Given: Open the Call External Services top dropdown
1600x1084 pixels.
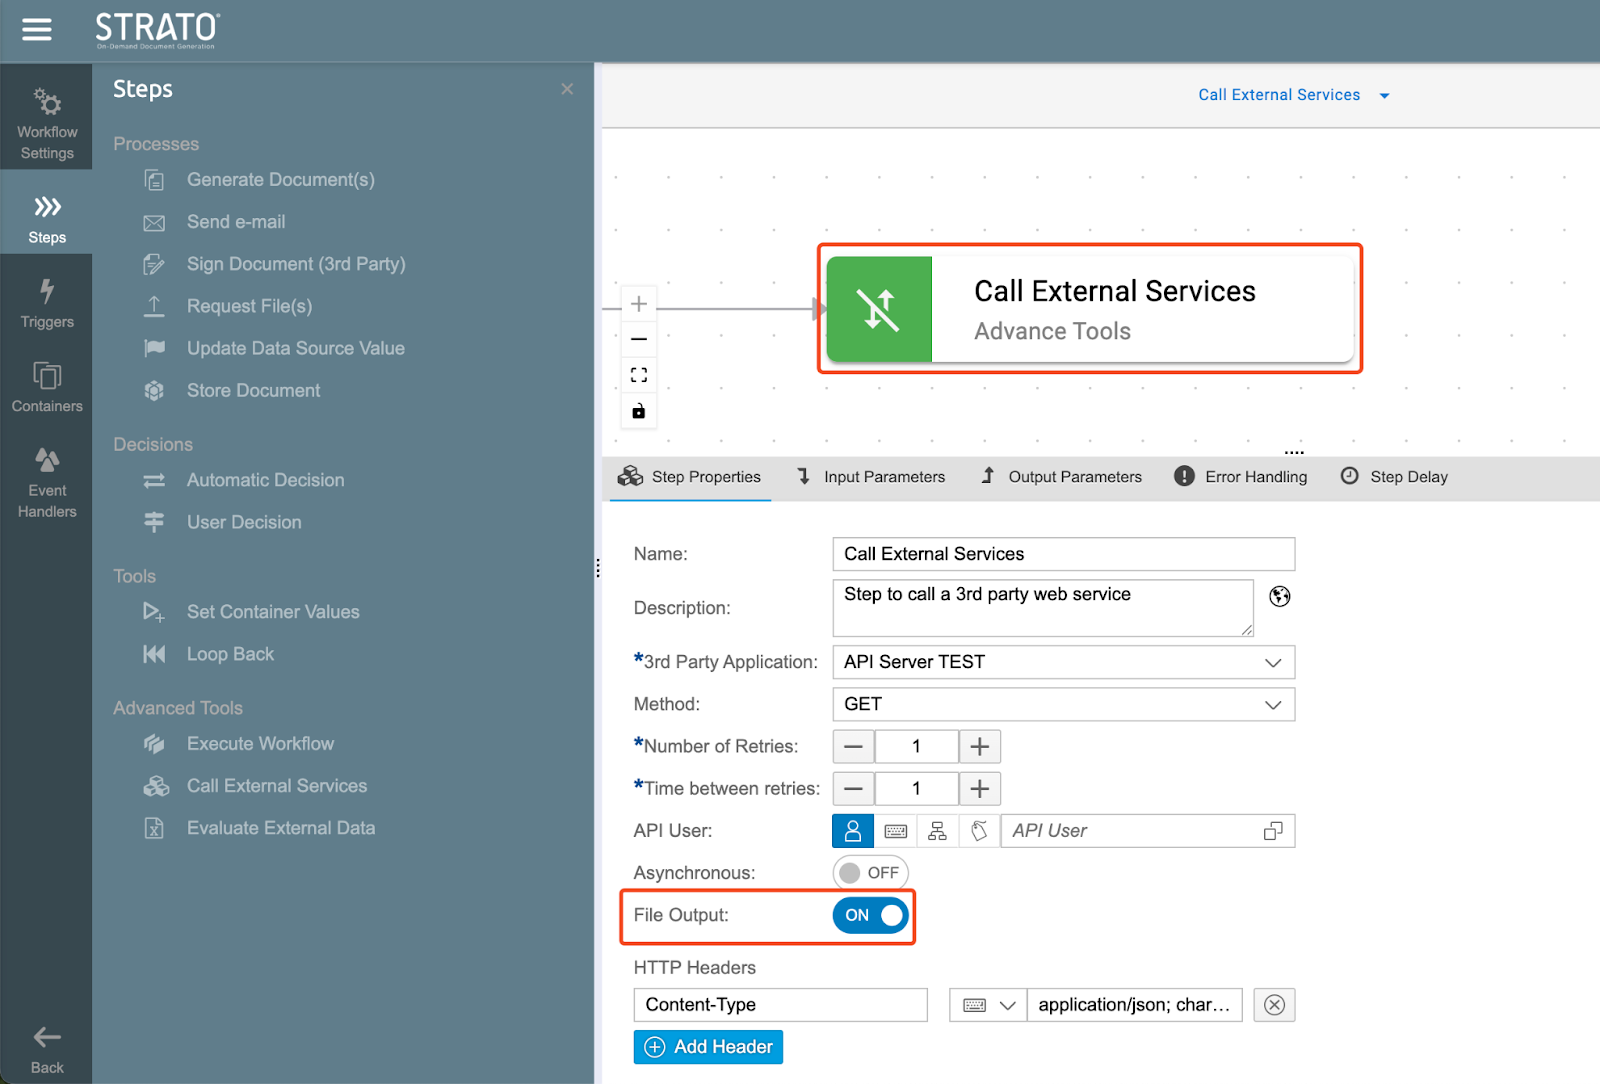Looking at the screenshot, I should (1293, 95).
